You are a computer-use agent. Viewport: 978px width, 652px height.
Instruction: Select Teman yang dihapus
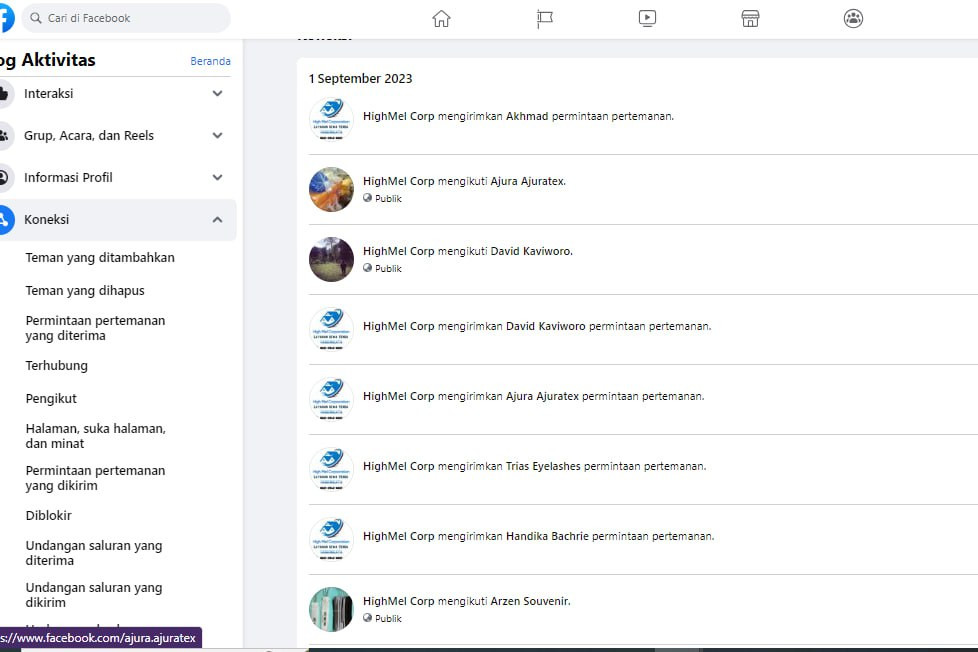85,291
